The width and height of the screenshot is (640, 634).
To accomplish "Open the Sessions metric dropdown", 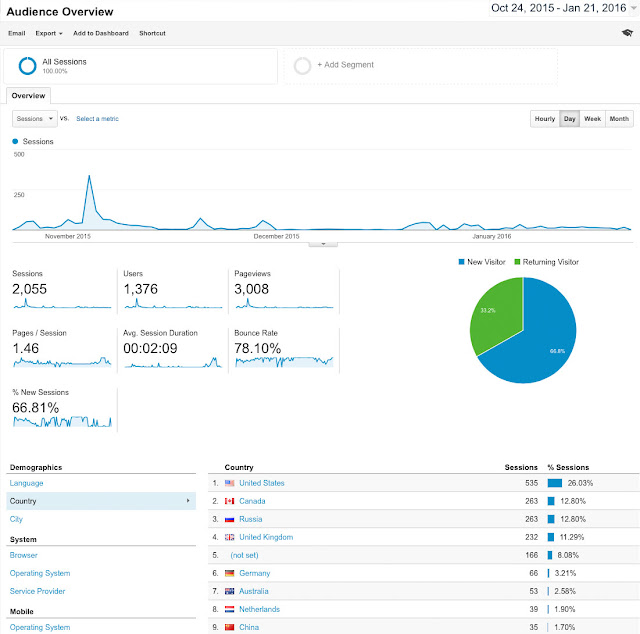I will (35, 119).
